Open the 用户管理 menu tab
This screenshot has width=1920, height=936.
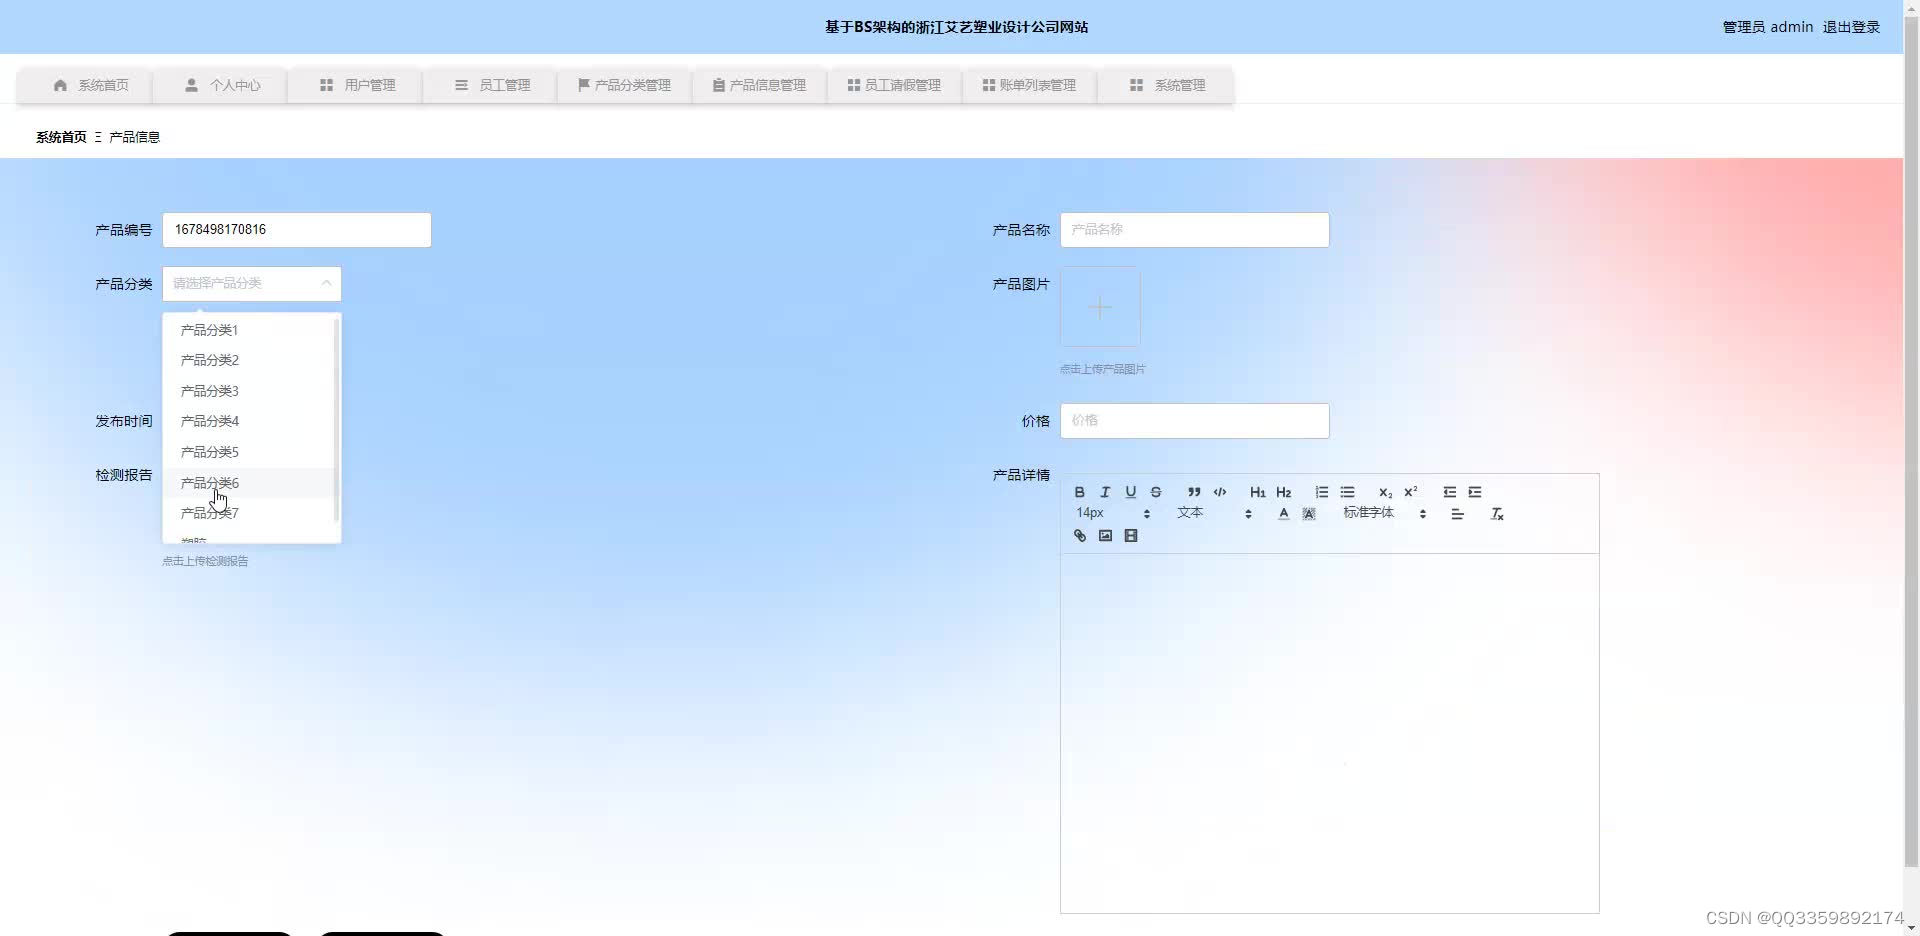coord(355,85)
